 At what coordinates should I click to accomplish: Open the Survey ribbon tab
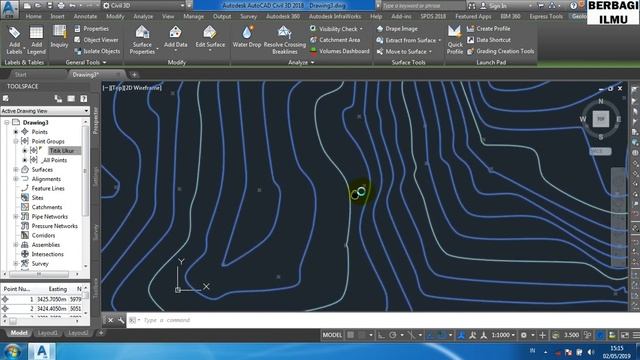[249, 16]
